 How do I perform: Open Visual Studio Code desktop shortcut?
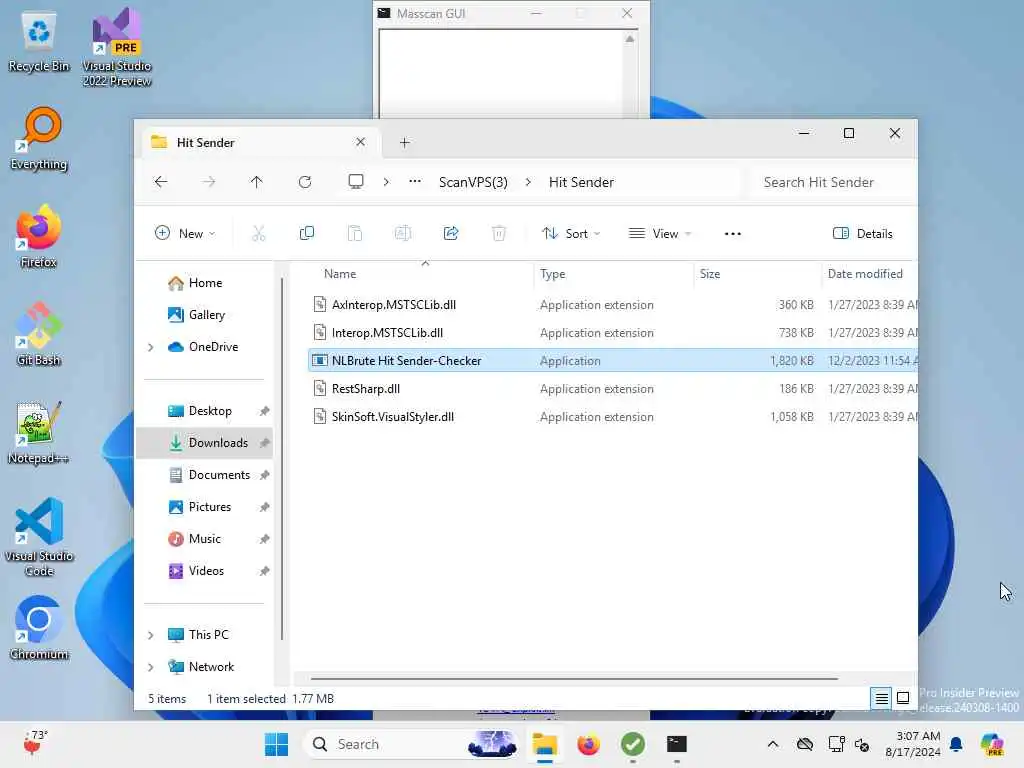click(39, 537)
